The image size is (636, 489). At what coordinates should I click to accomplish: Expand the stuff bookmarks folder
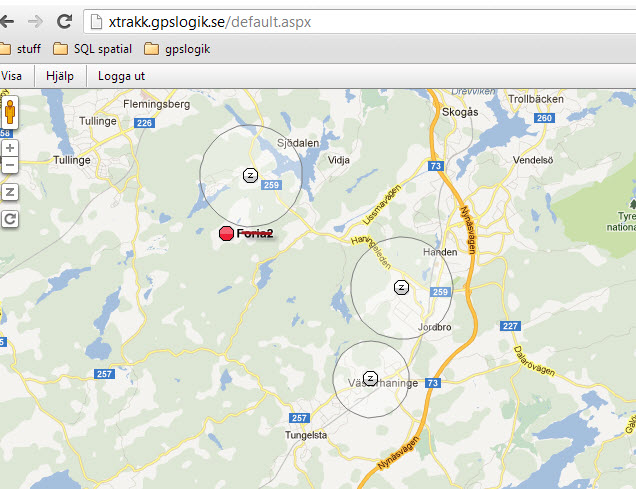(20, 49)
